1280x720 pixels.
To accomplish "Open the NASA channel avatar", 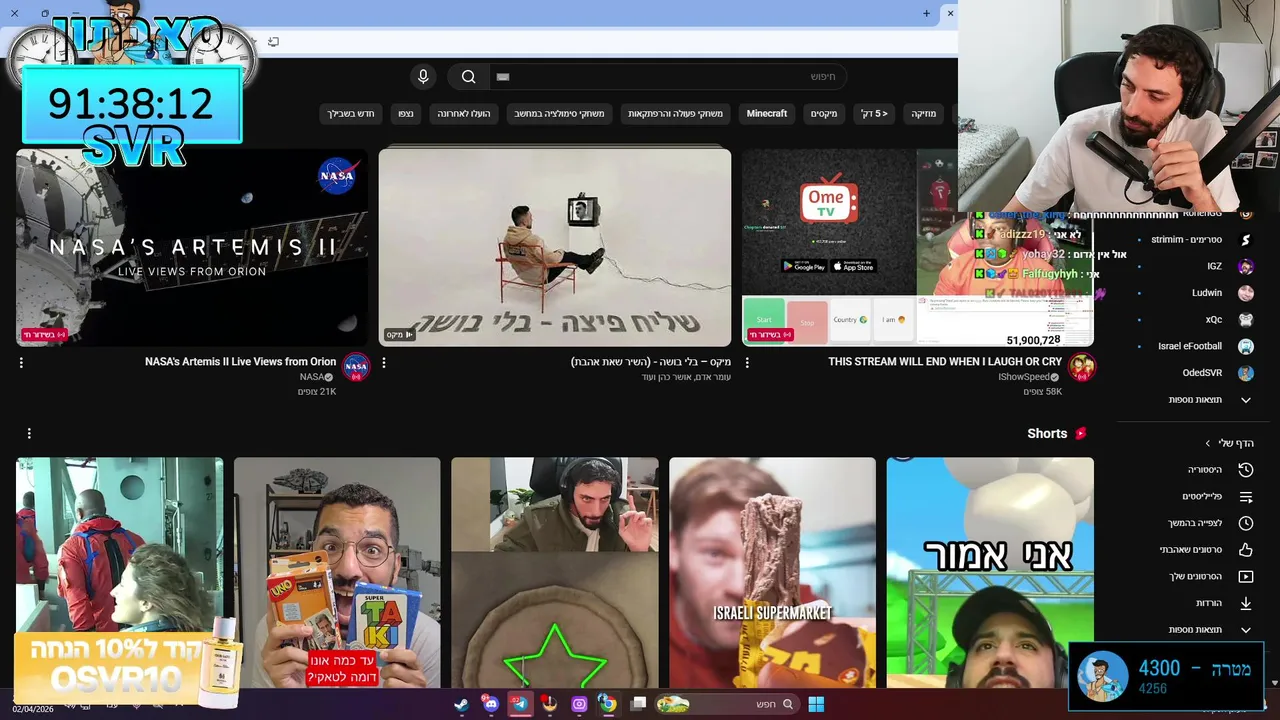I will pos(356,368).
